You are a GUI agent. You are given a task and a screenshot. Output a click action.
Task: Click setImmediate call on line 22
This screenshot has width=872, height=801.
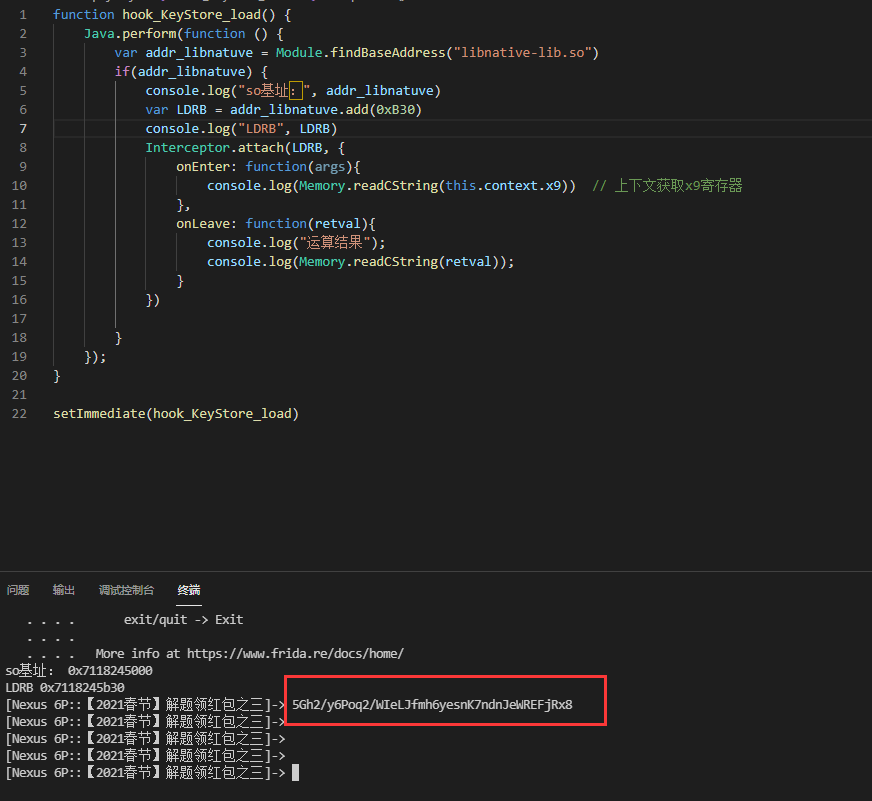(99, 413)
